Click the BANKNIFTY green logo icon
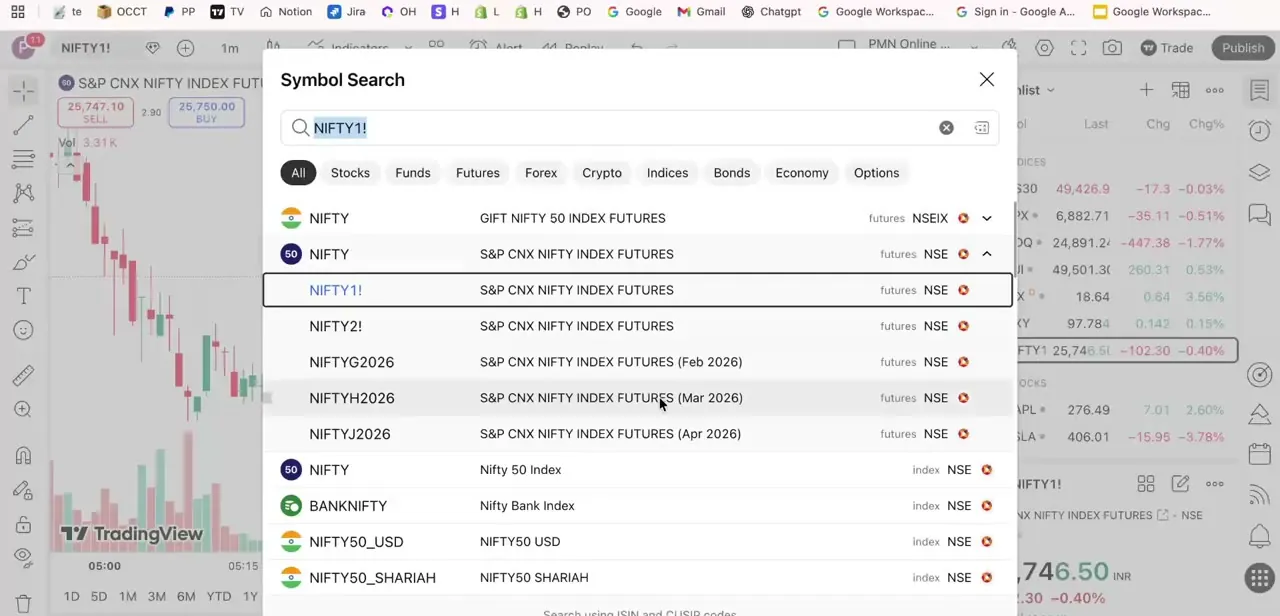The height and width of the screenshot is (616, 1280). coord(291,506)
